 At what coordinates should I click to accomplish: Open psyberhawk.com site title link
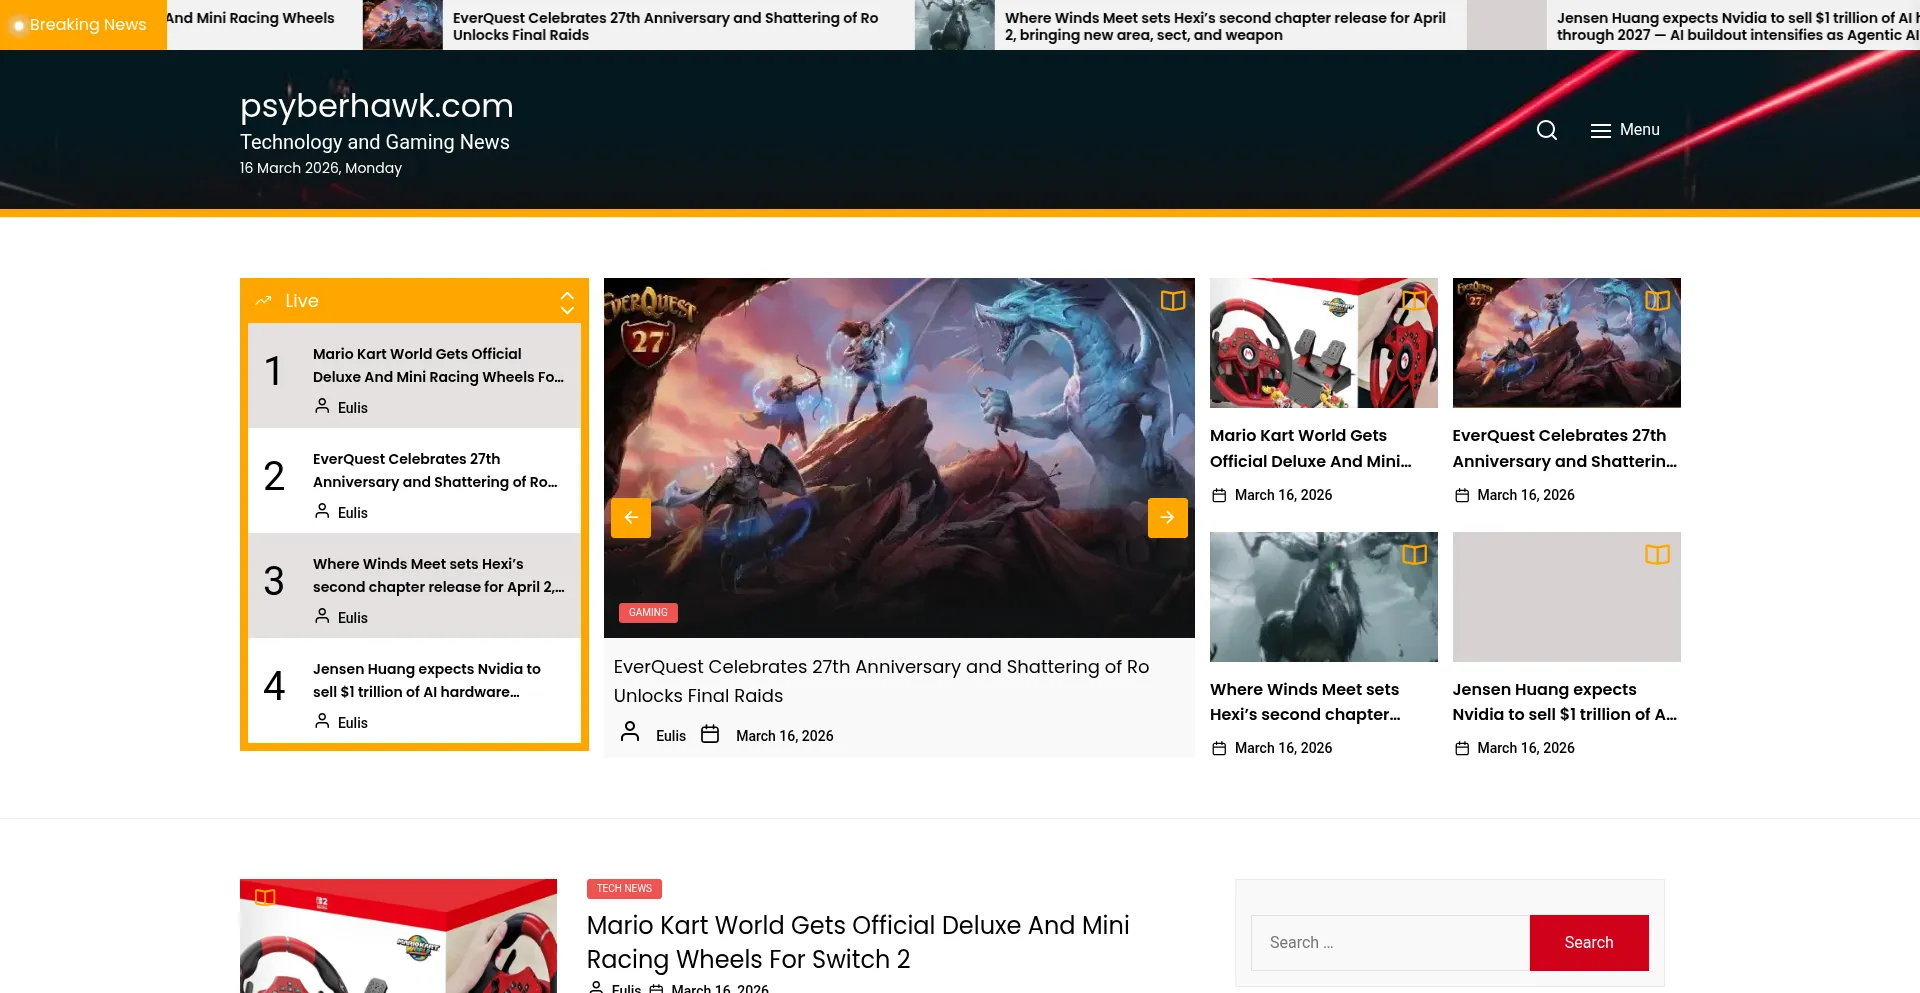[x=376, y=106]
